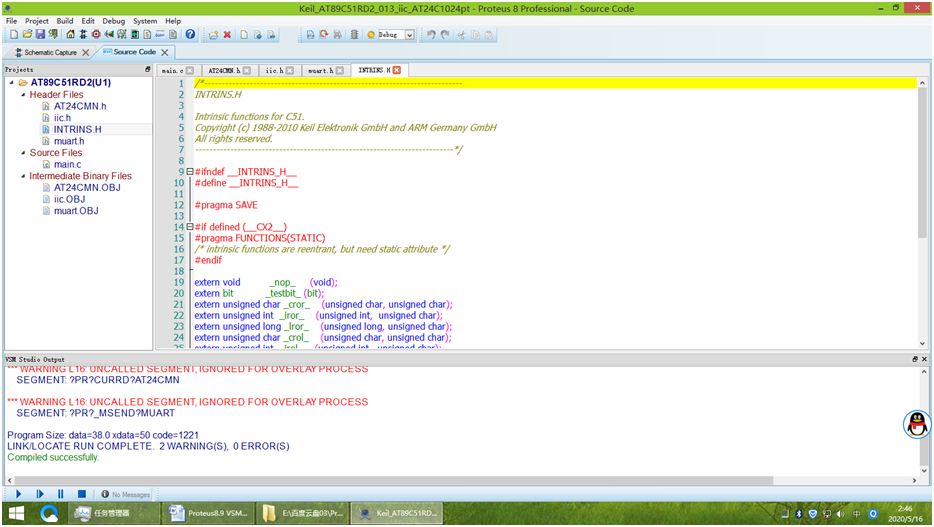
Task: Click the Build Project toolbar icon
Action: (310, 35)
